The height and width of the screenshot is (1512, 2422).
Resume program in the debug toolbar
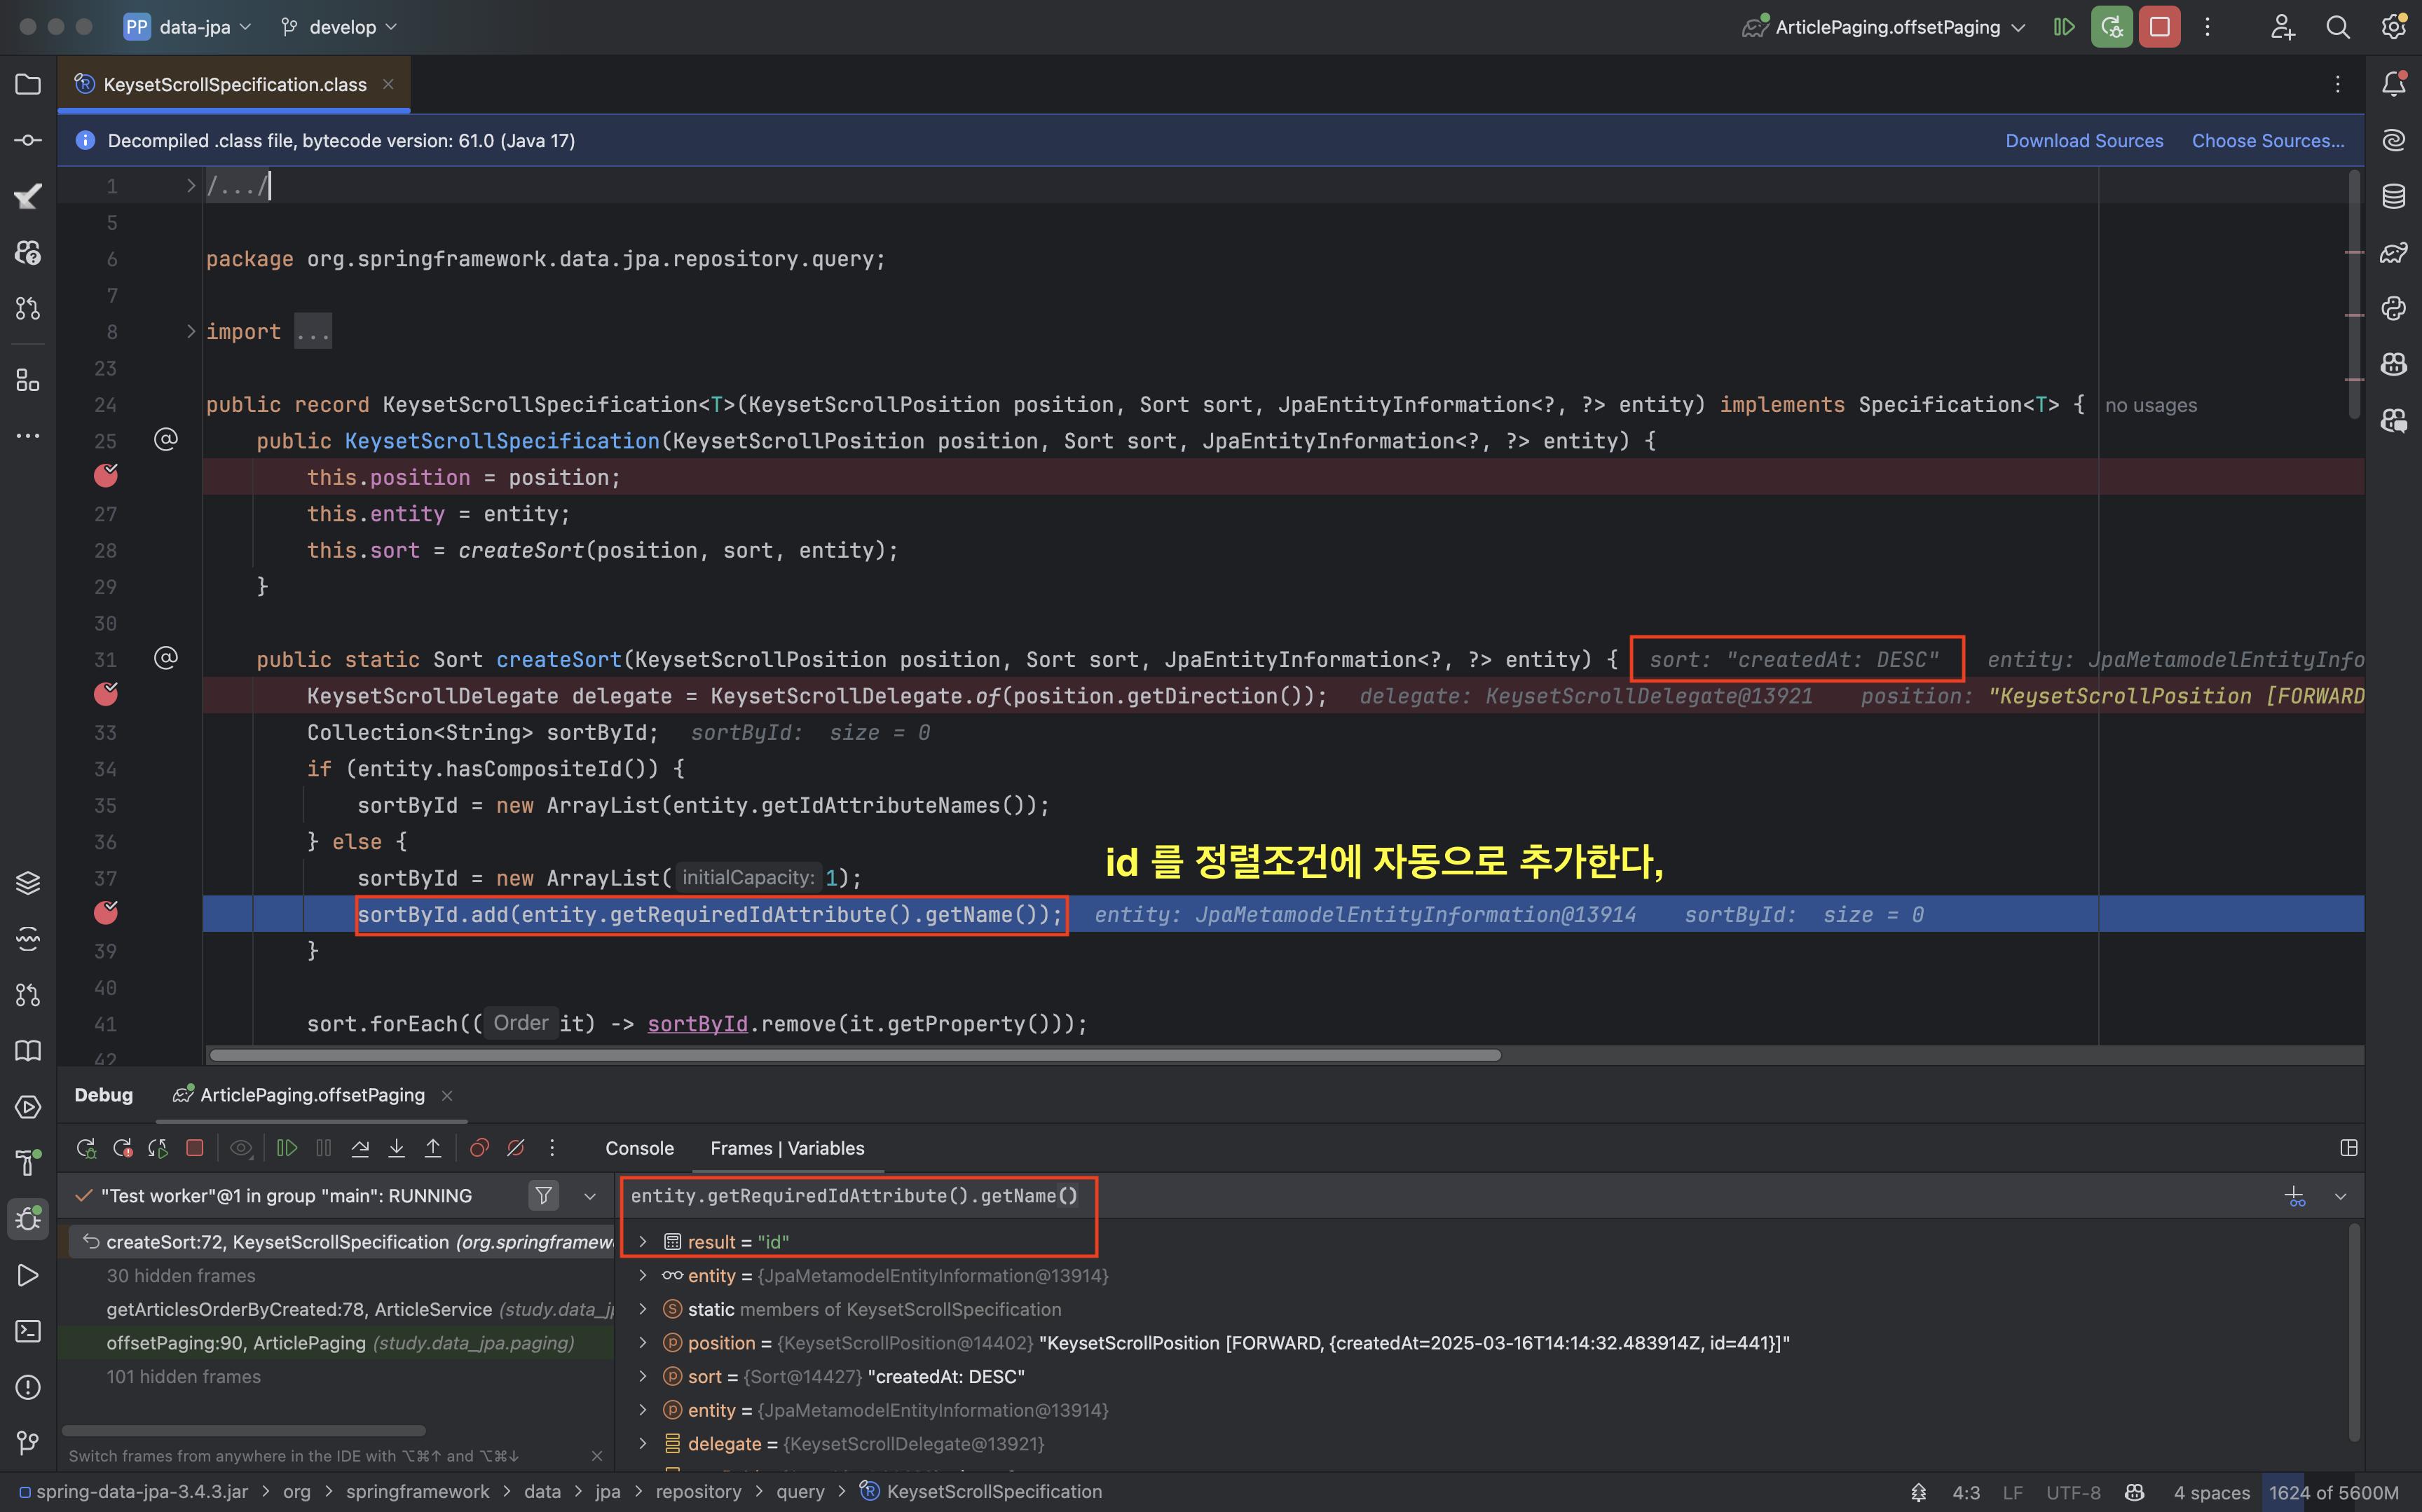(x=287, y=1148)
